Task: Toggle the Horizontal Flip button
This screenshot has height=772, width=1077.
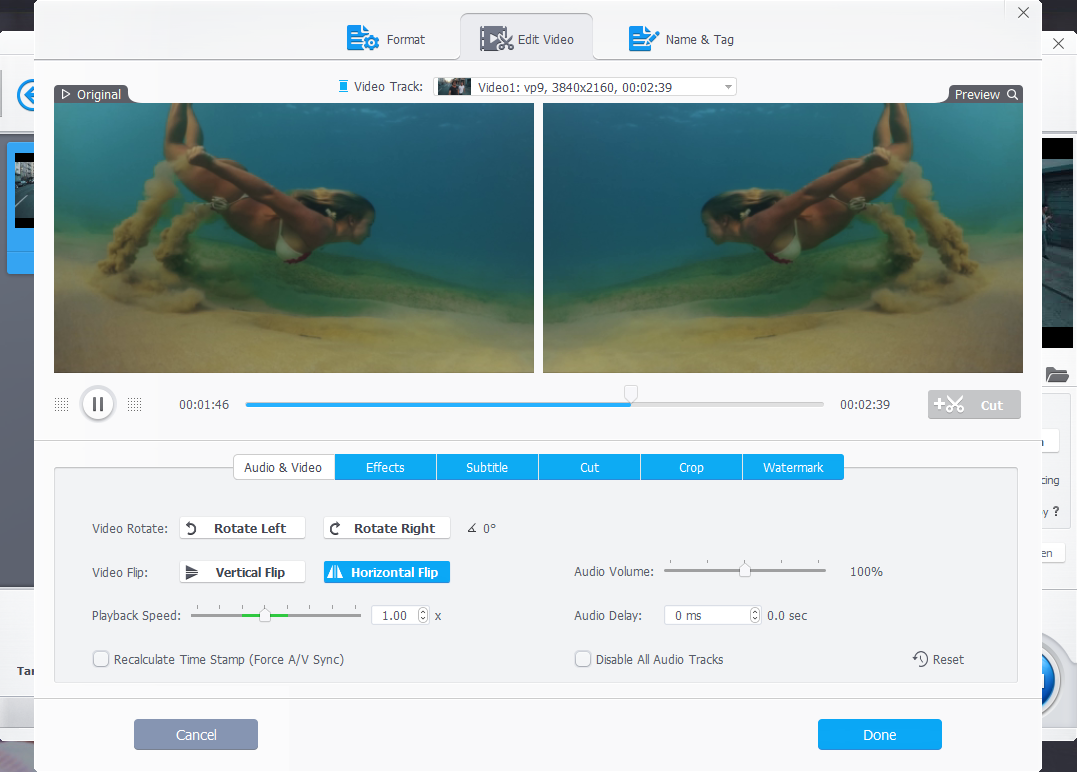Action: (x=386, y=572)
